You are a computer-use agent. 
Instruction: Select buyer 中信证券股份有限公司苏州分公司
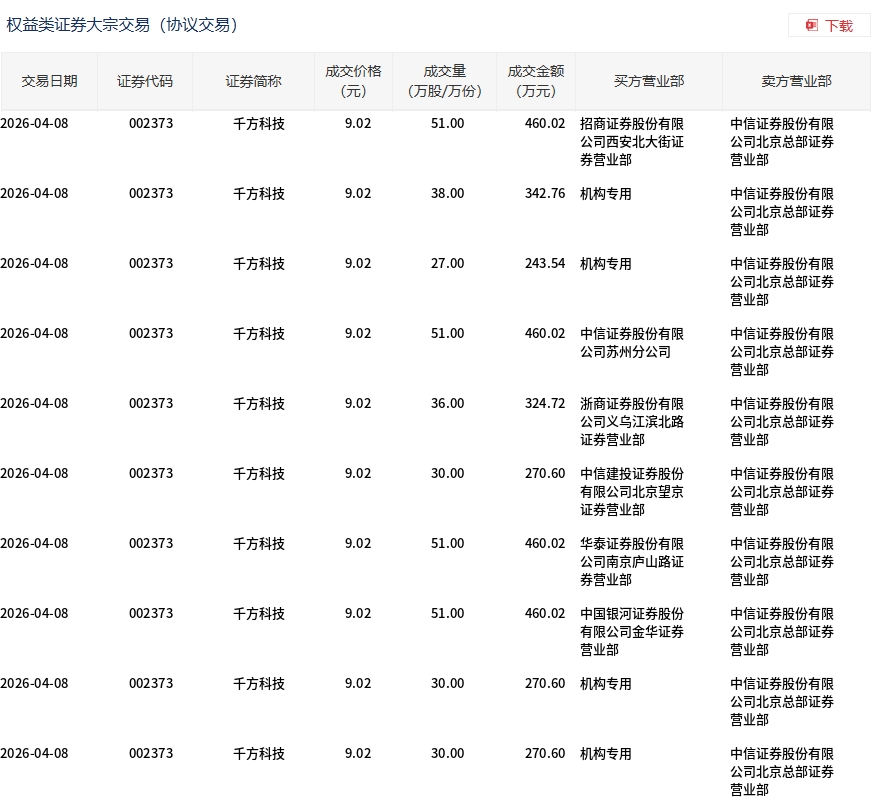(x=632, y=343)
